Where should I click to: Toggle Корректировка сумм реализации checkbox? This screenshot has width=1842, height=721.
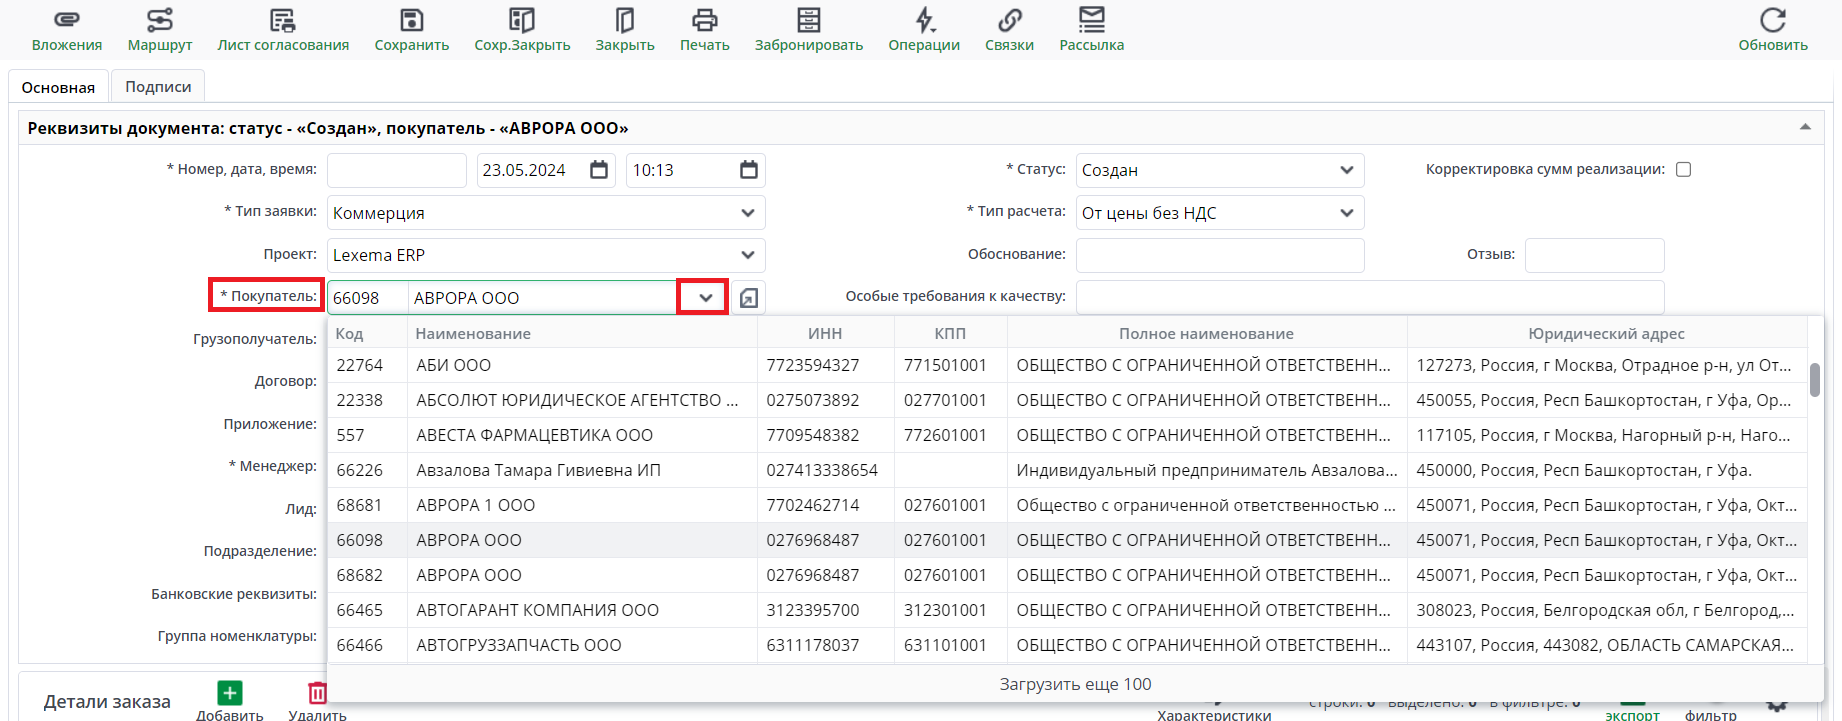(x=1684, y=170)
